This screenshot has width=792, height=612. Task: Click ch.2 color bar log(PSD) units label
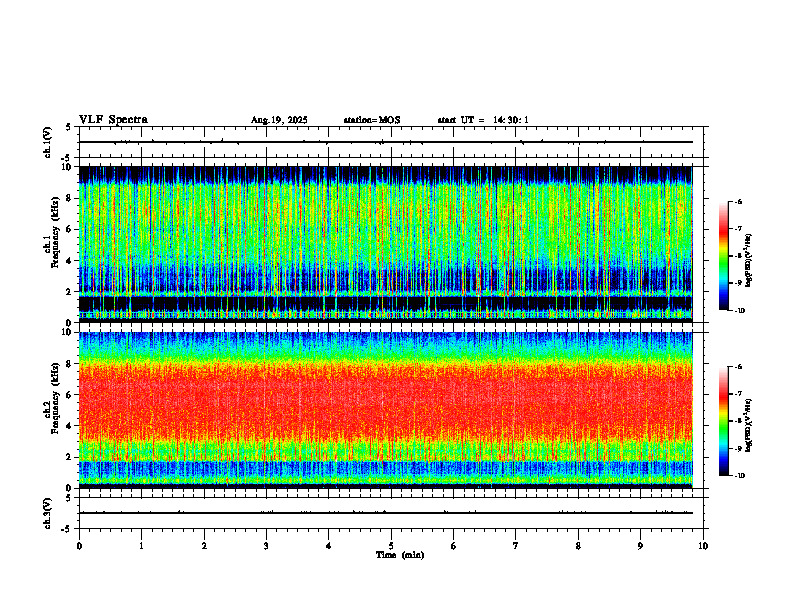pos(750,425)
